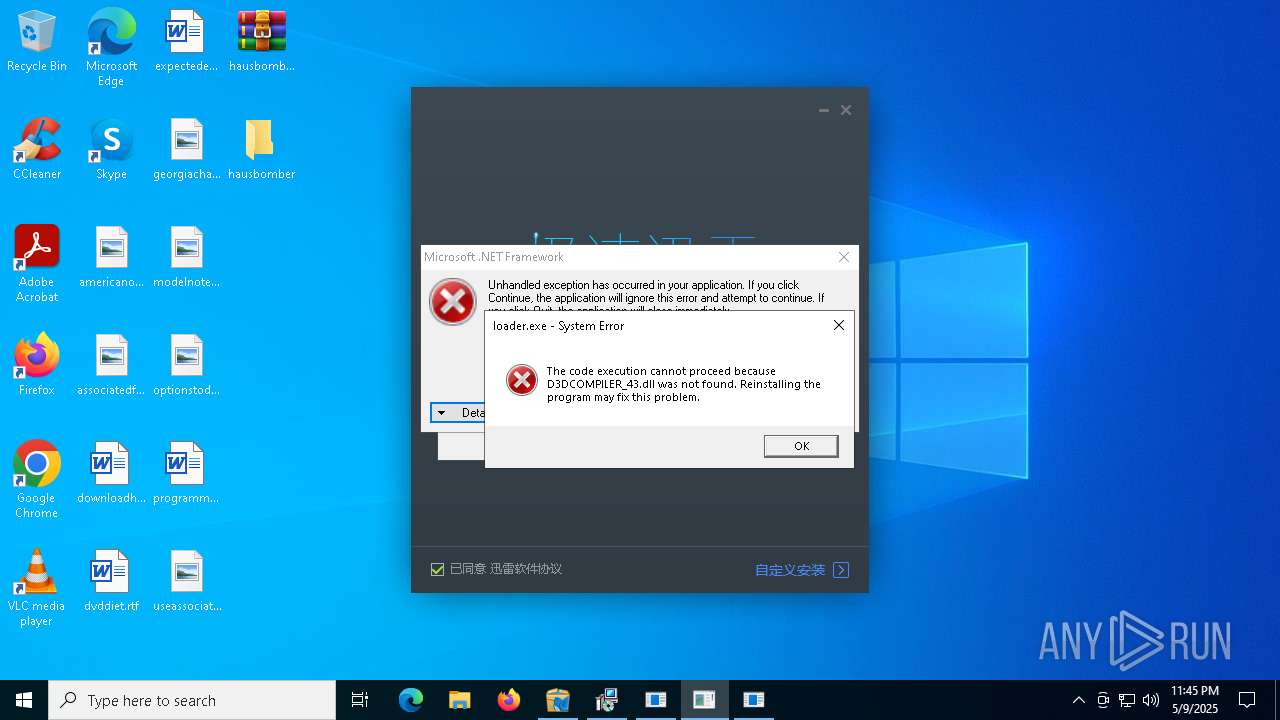Open Adobe Acrobat desktop shortcut
This screenshot has width=1280, height=720.
click(37, 264)
